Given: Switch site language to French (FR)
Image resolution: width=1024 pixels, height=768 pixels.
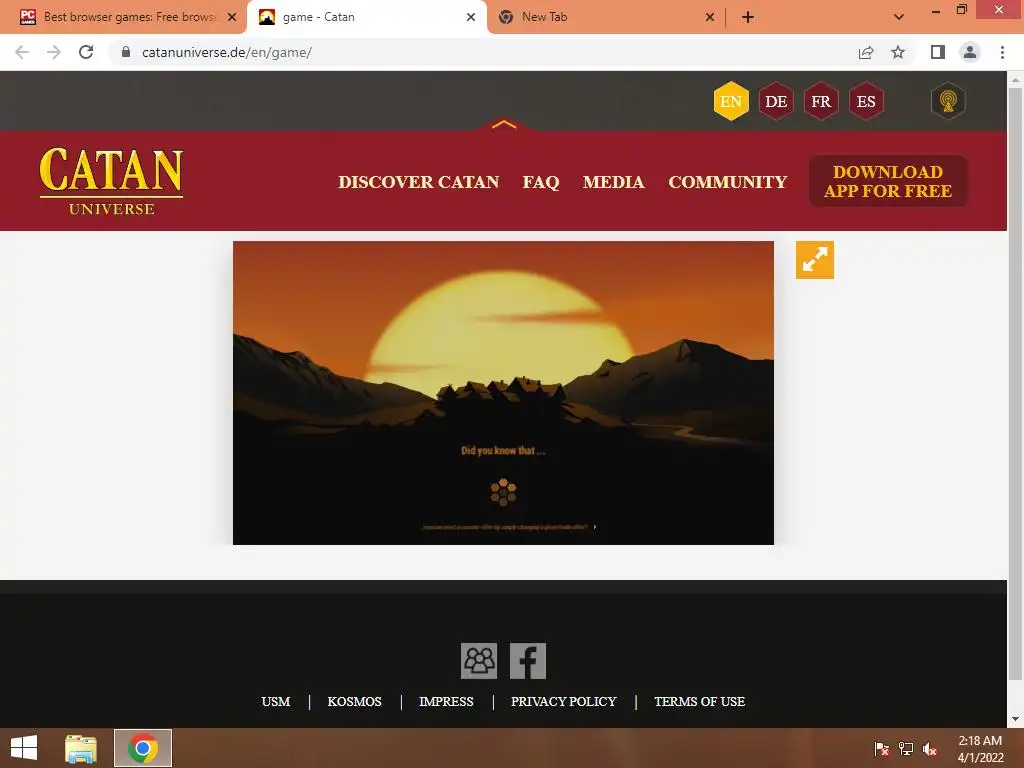Looking at the screenshot, I should pos(821,101).
